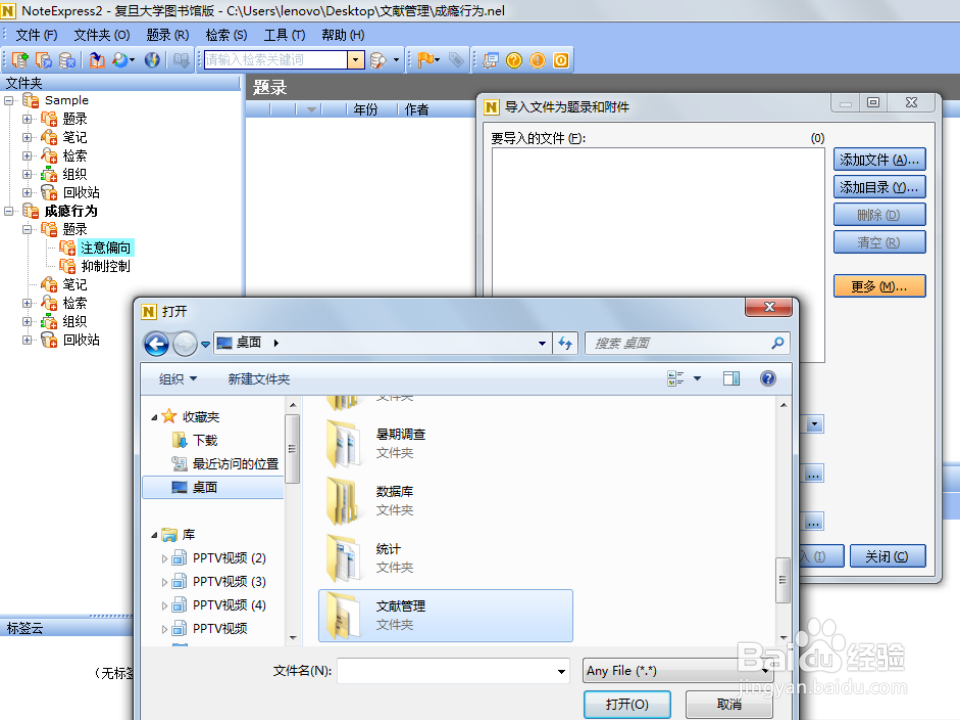This screenshot has height=720, width=960.
Task: Select the 注意偏向 folder in the tree
Action: tap(105, 248)
